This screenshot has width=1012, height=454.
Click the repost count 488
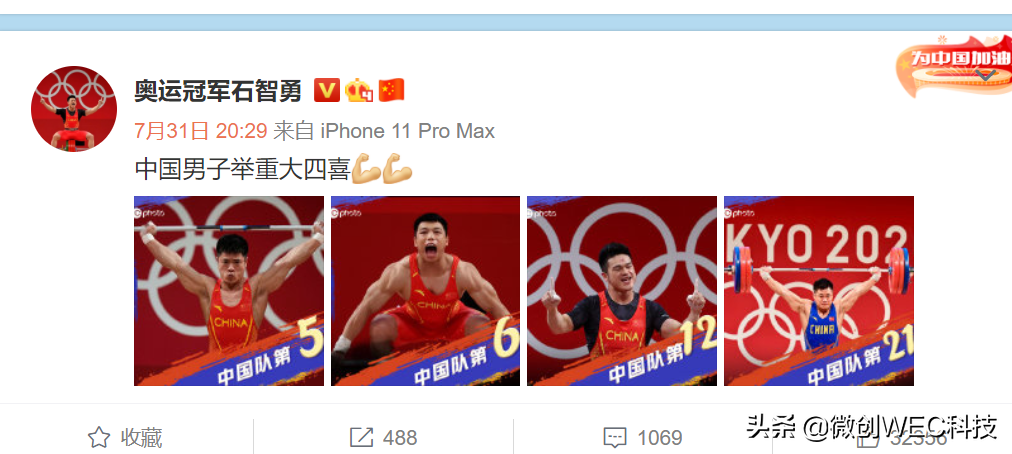[x=400, y=438]
